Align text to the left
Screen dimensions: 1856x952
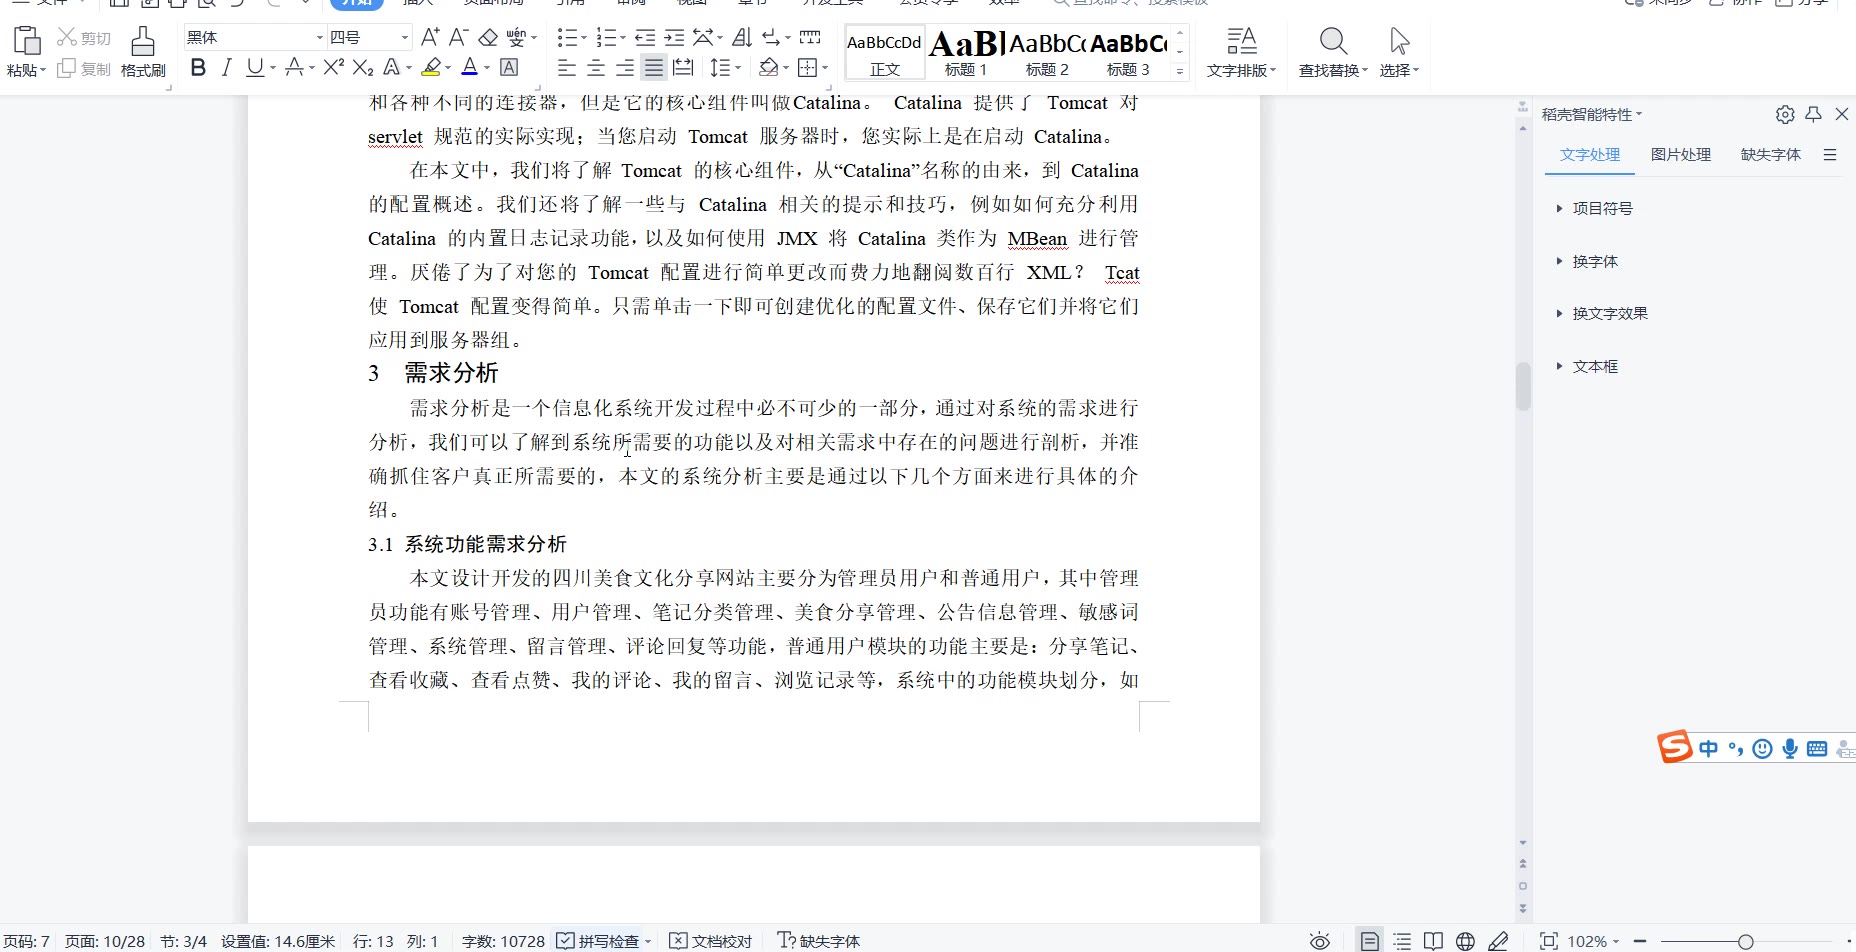(x=567, y=68)
